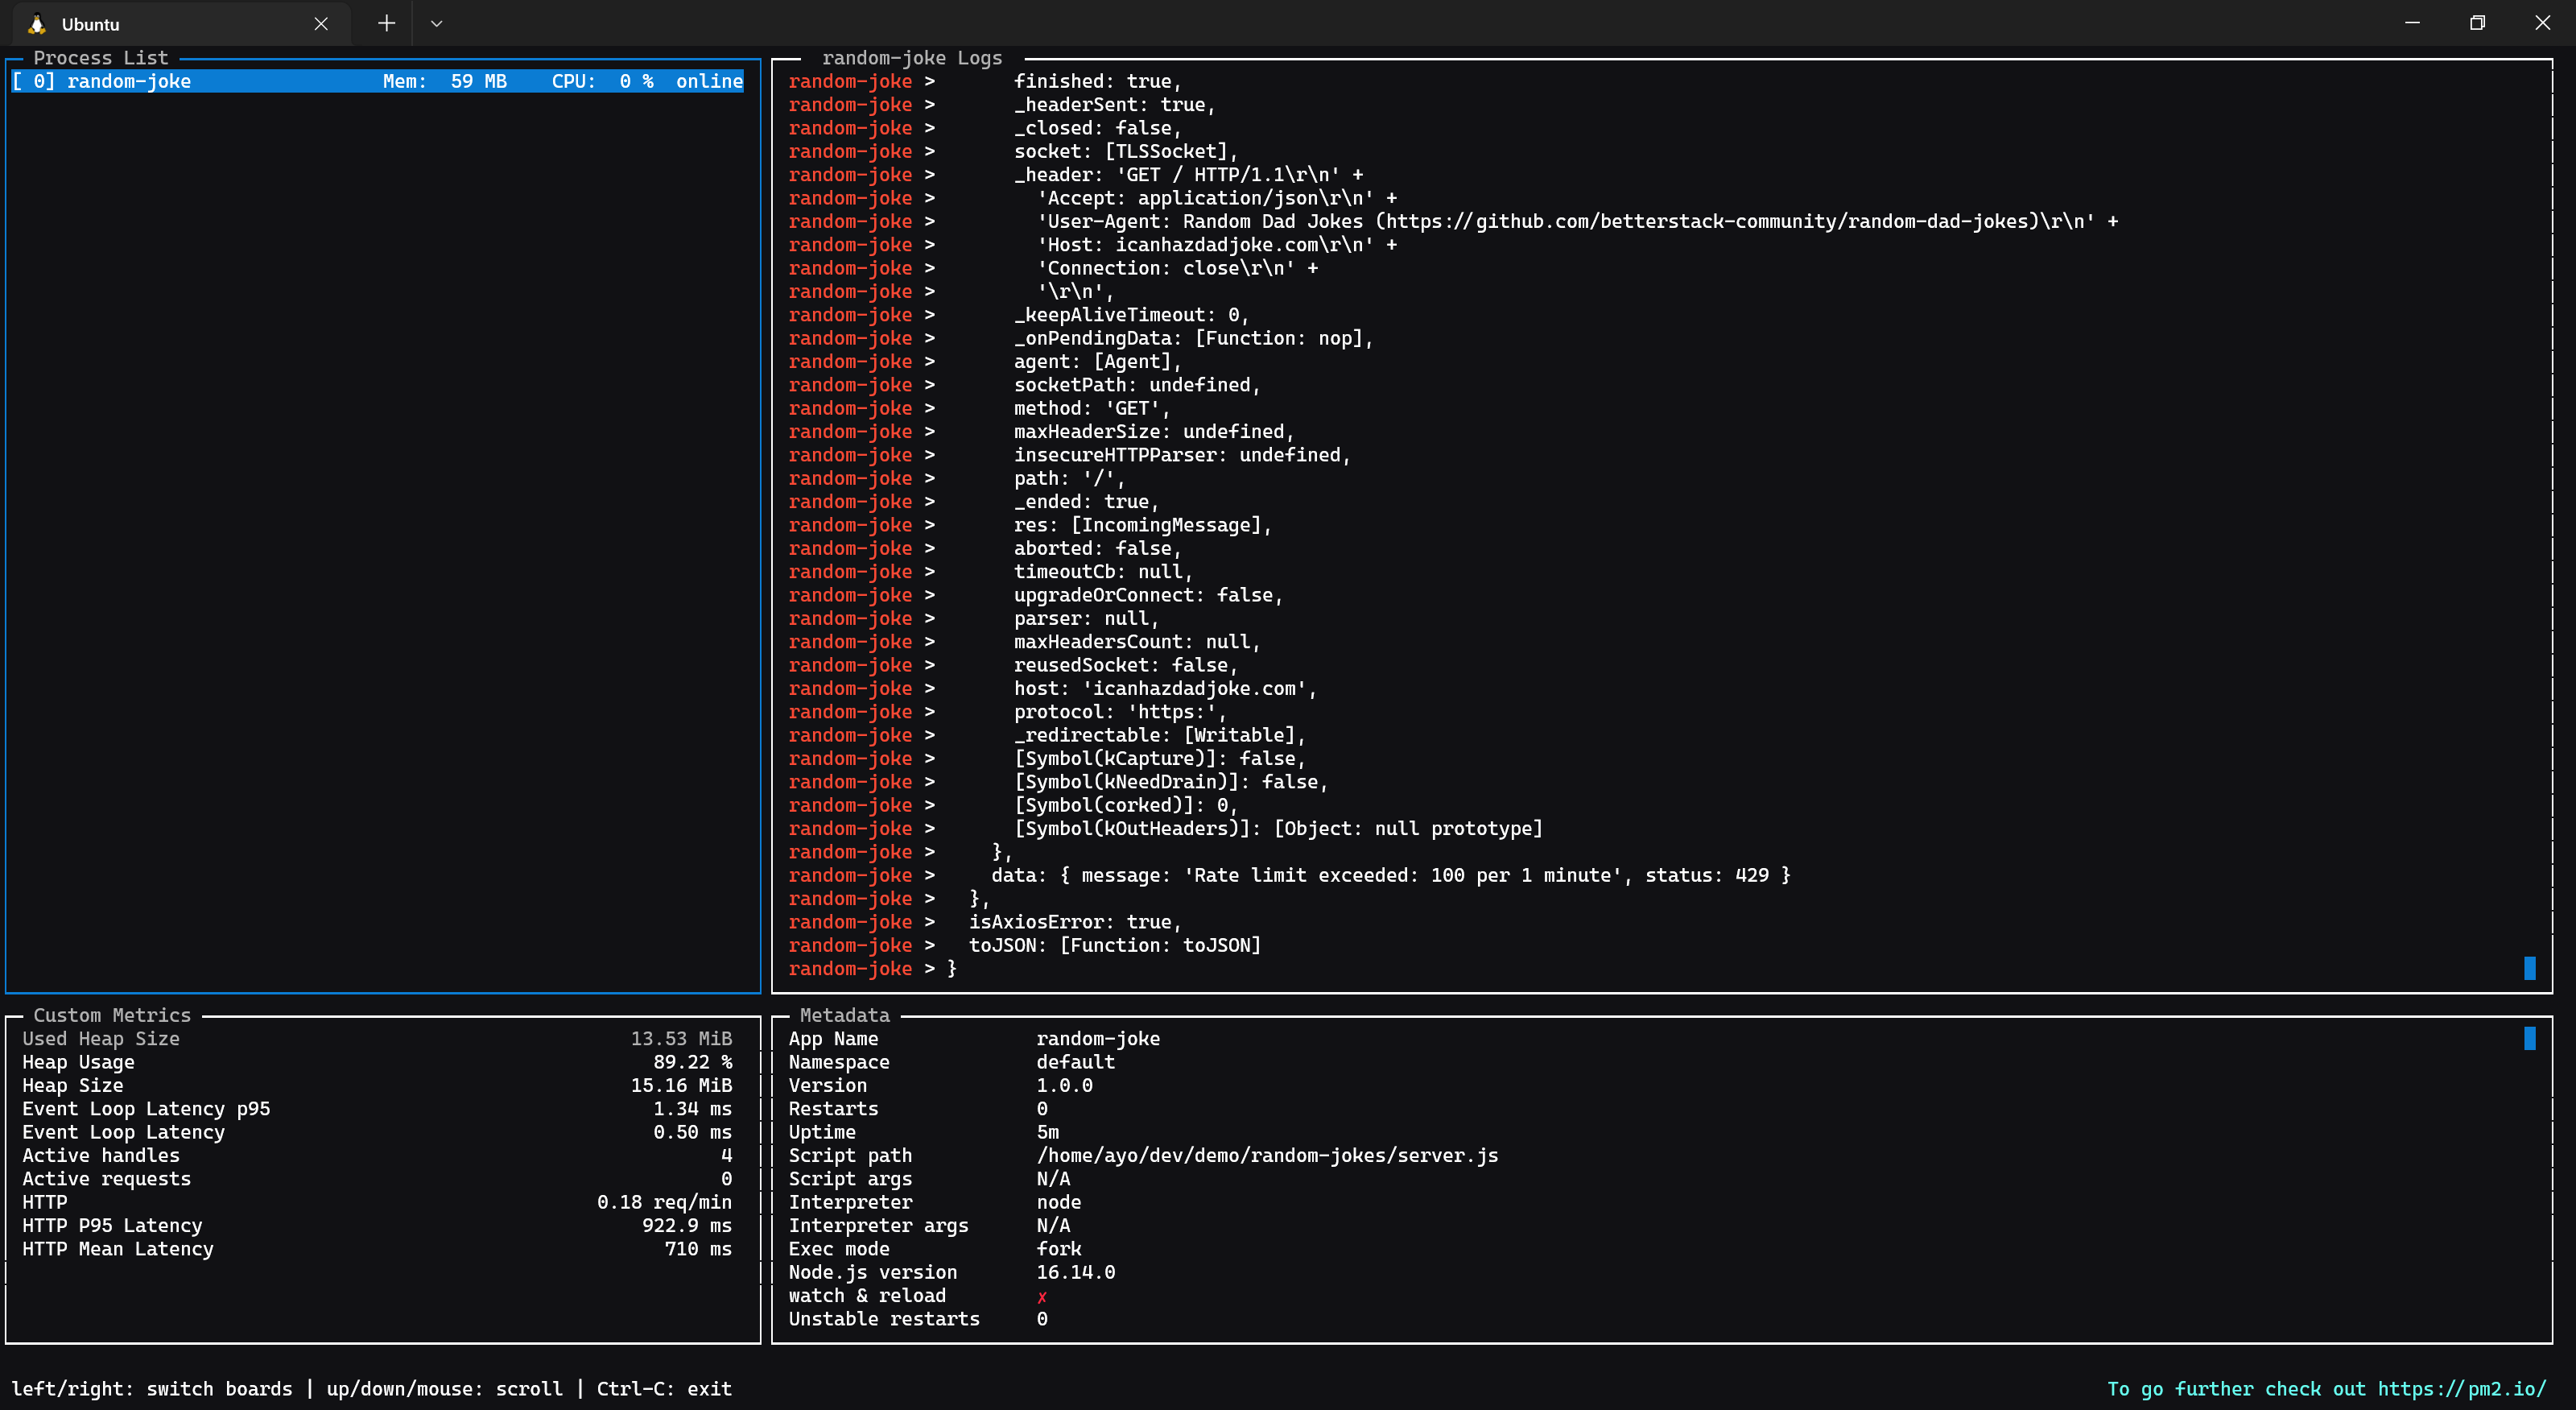The height and width of the screenshot is (1410, 2576).
Task: Click the online status label of random-joke
Action: (710, 81)
